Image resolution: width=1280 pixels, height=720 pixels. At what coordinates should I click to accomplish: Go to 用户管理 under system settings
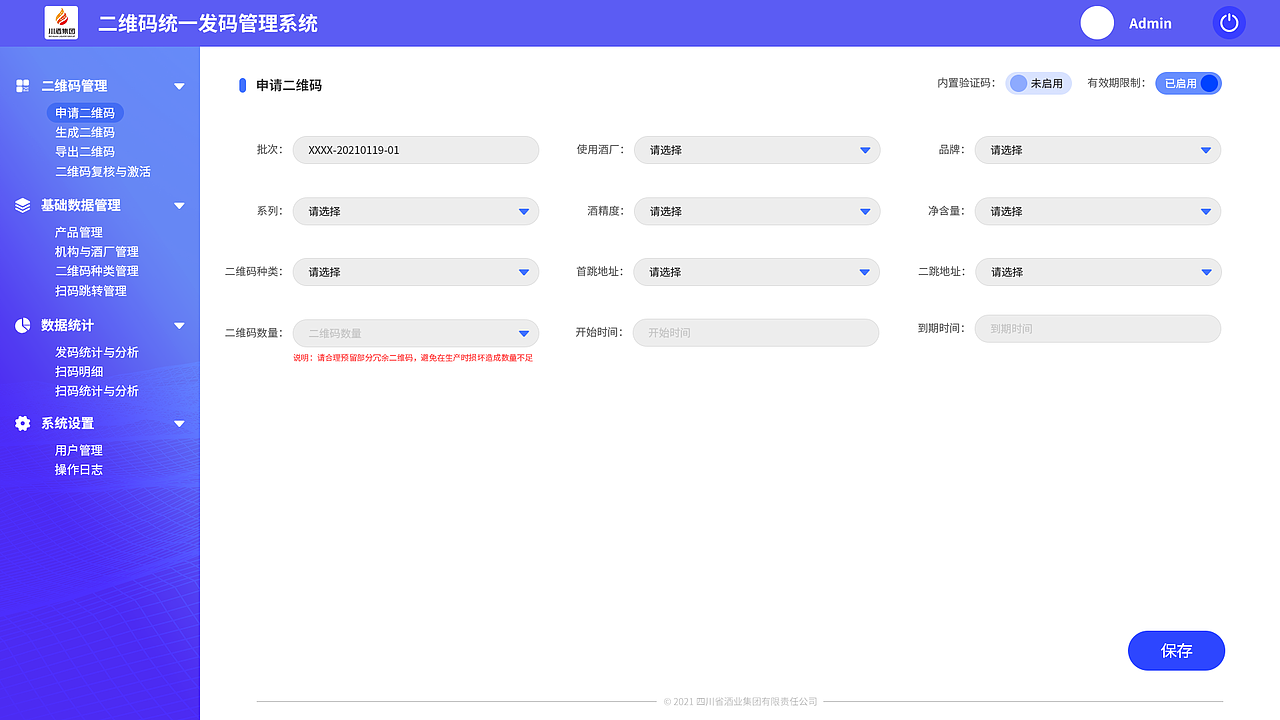pyautogui.click(x=79, y=450)
